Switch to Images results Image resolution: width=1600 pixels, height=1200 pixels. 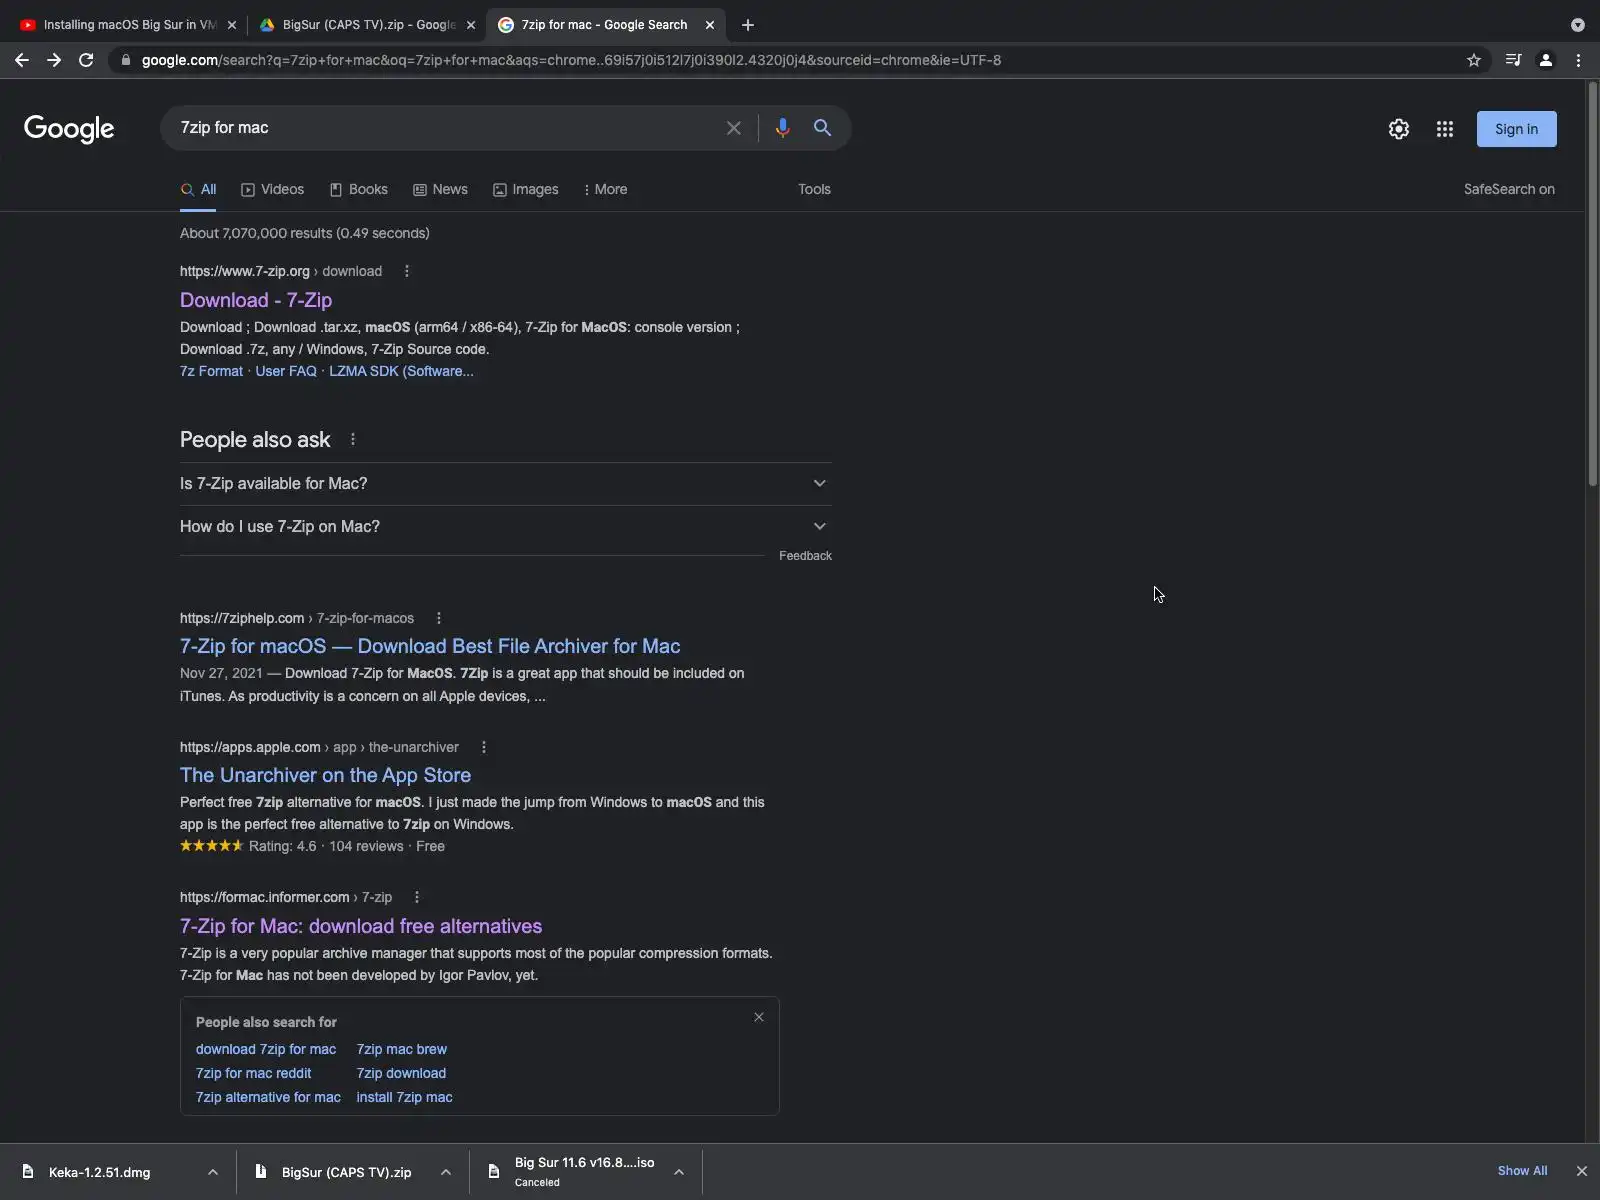526,189
